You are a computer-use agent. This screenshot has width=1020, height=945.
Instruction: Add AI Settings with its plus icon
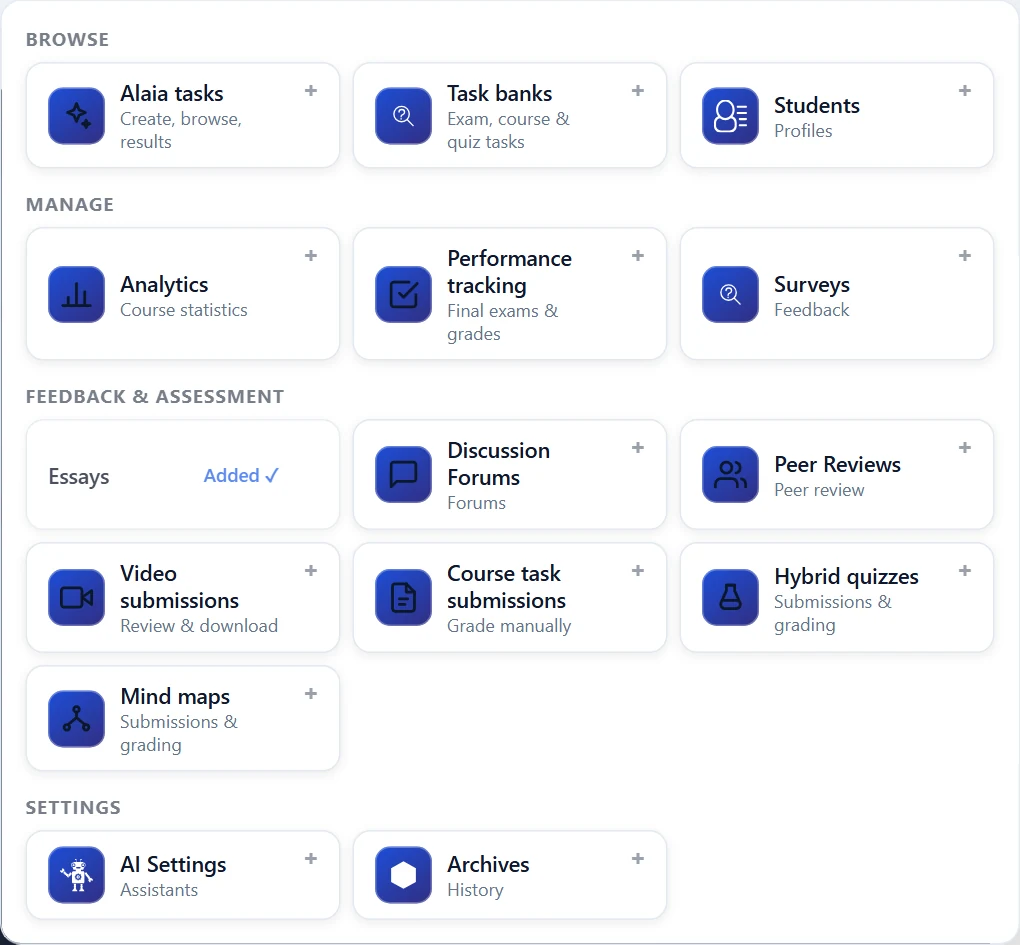click(311, 858)
